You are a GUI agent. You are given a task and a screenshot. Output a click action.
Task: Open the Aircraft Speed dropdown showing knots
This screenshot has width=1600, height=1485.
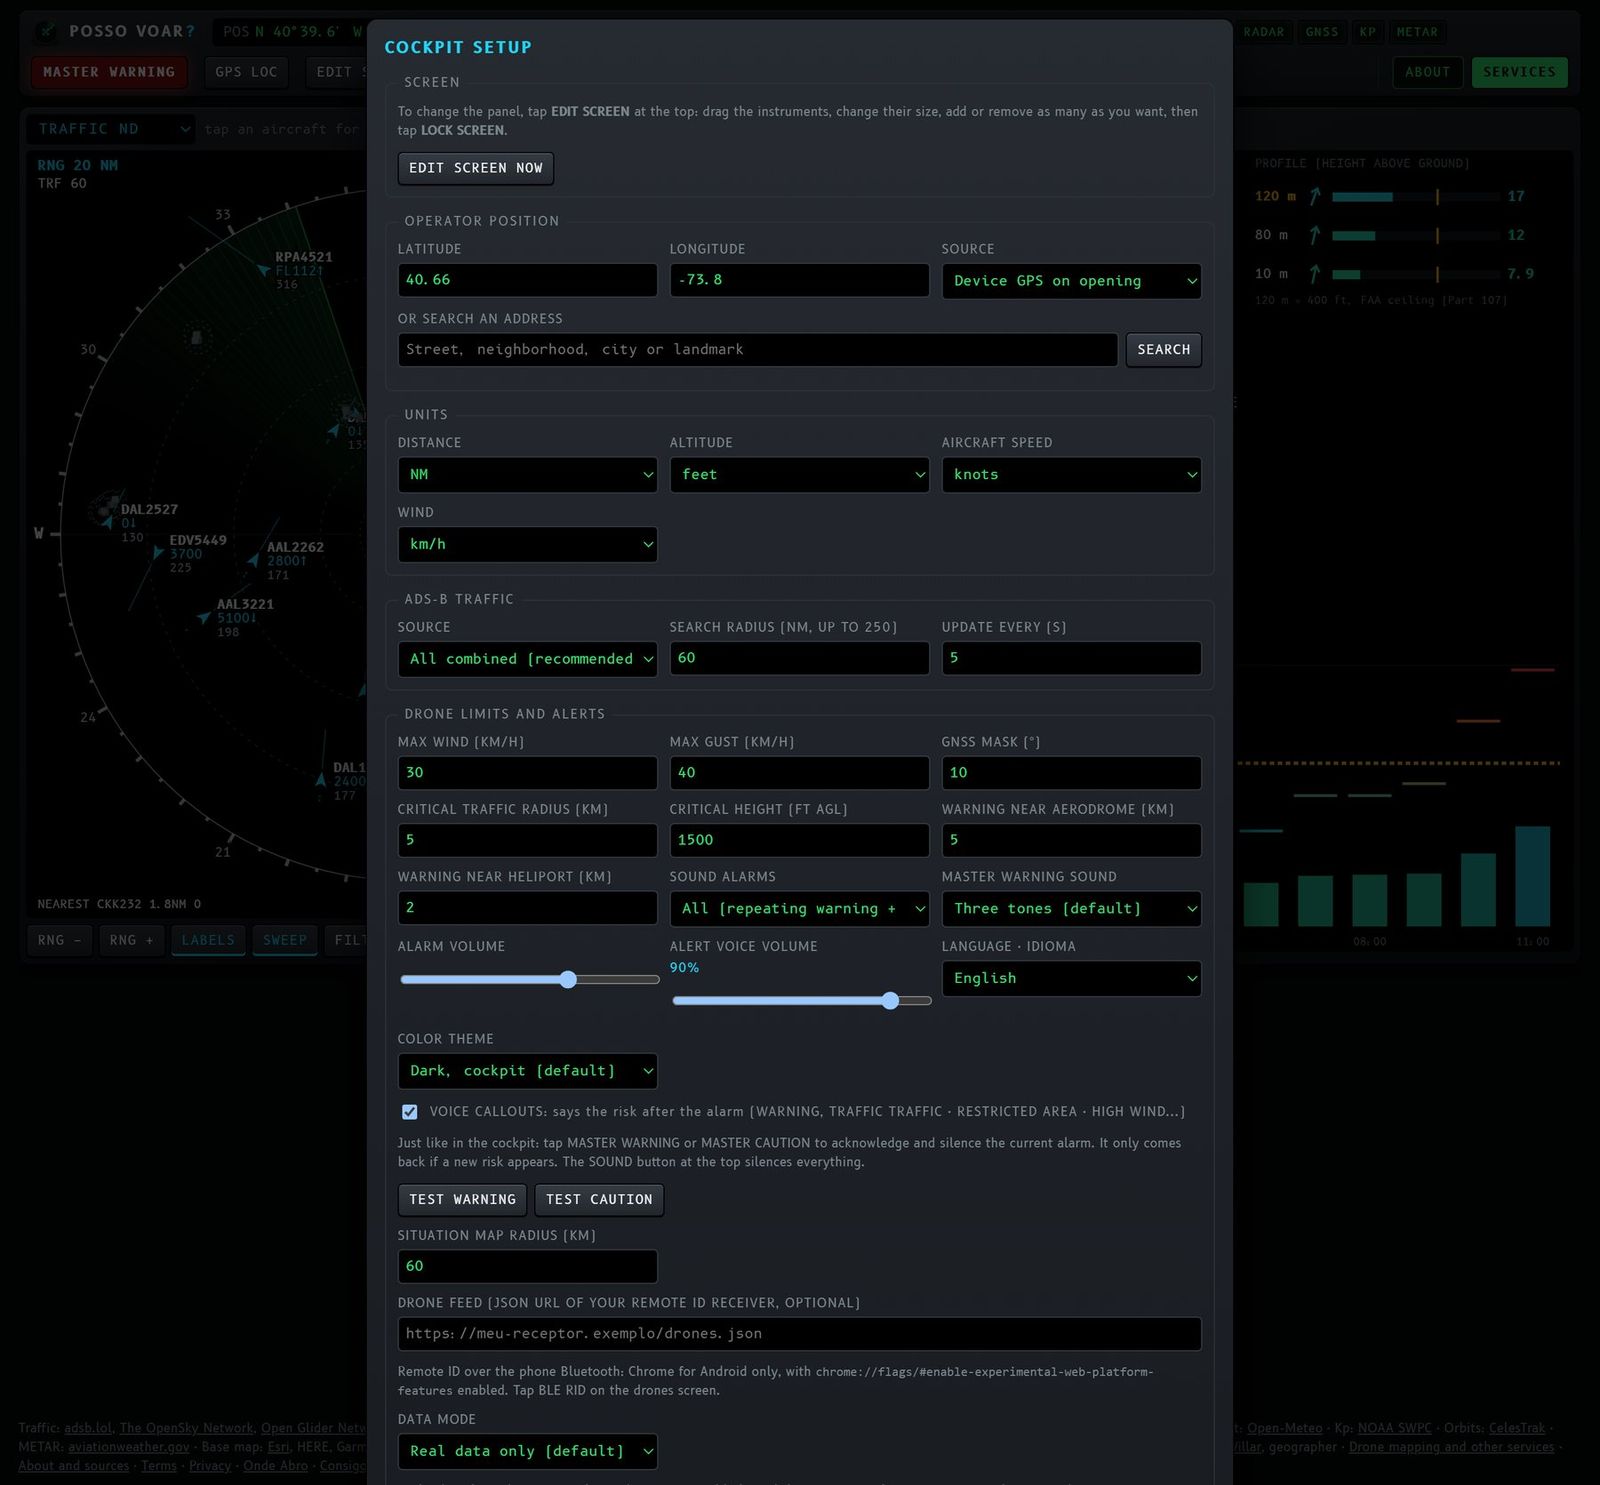point(1071,475)
